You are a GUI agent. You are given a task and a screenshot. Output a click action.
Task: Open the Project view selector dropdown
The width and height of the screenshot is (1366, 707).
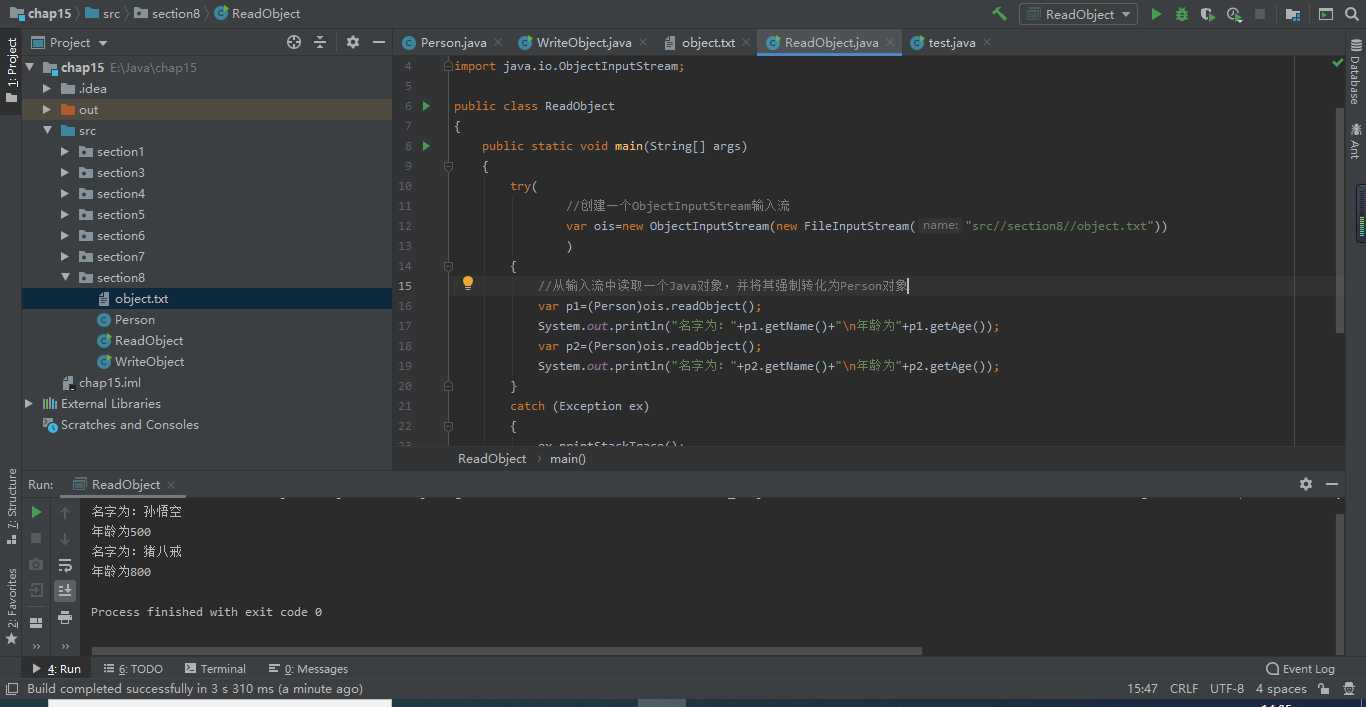[x=69, y=42]
